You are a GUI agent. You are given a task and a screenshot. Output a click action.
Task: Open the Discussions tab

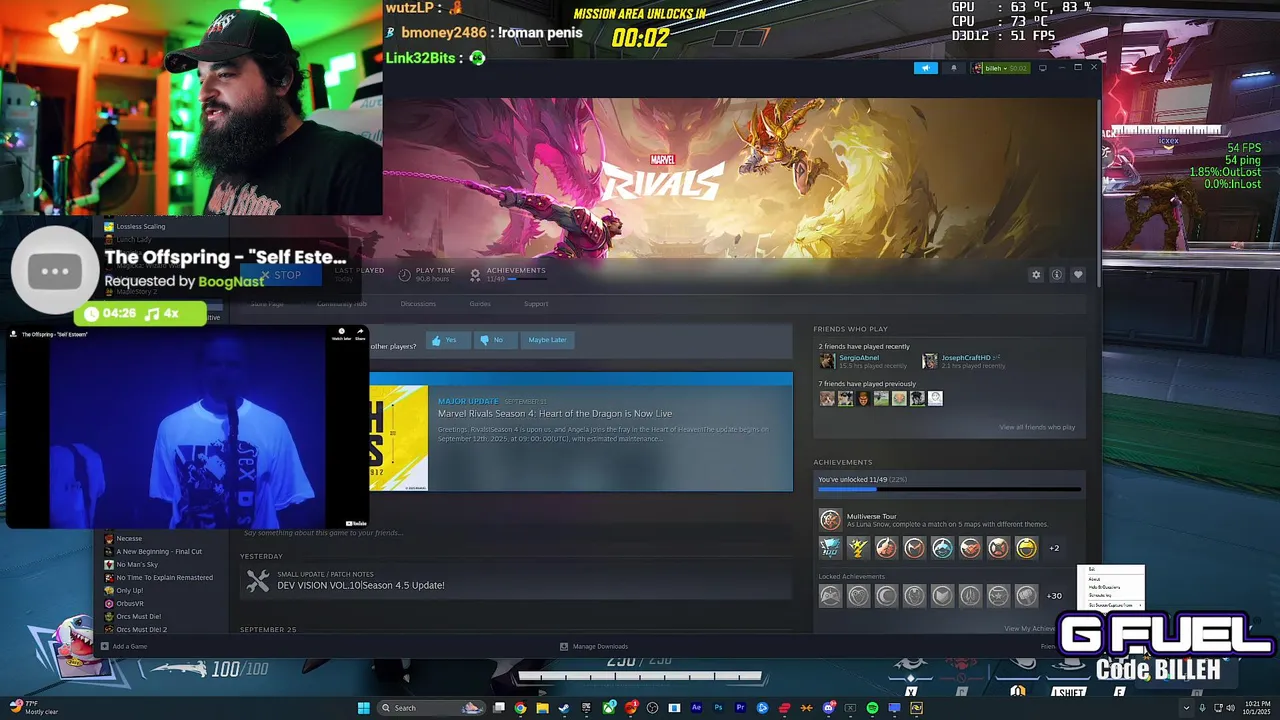coord(418,304)
